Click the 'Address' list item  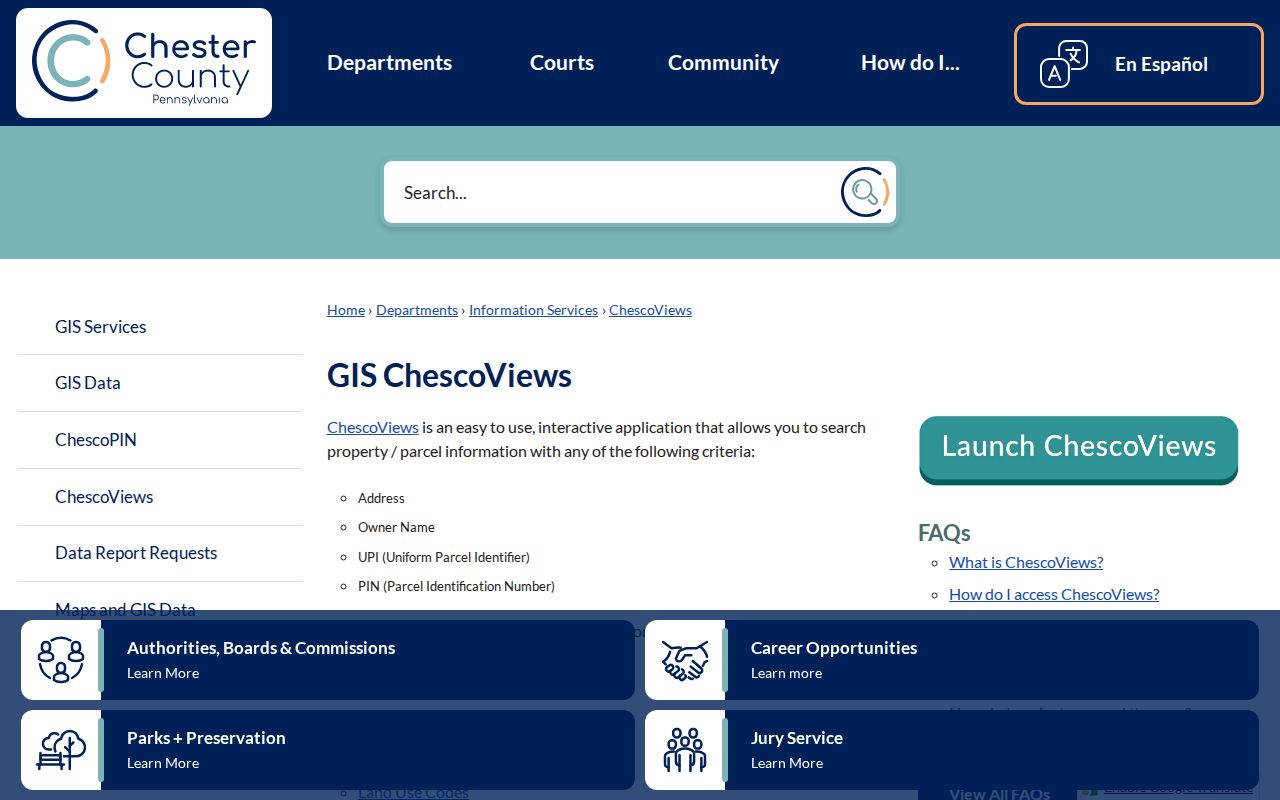381,498
